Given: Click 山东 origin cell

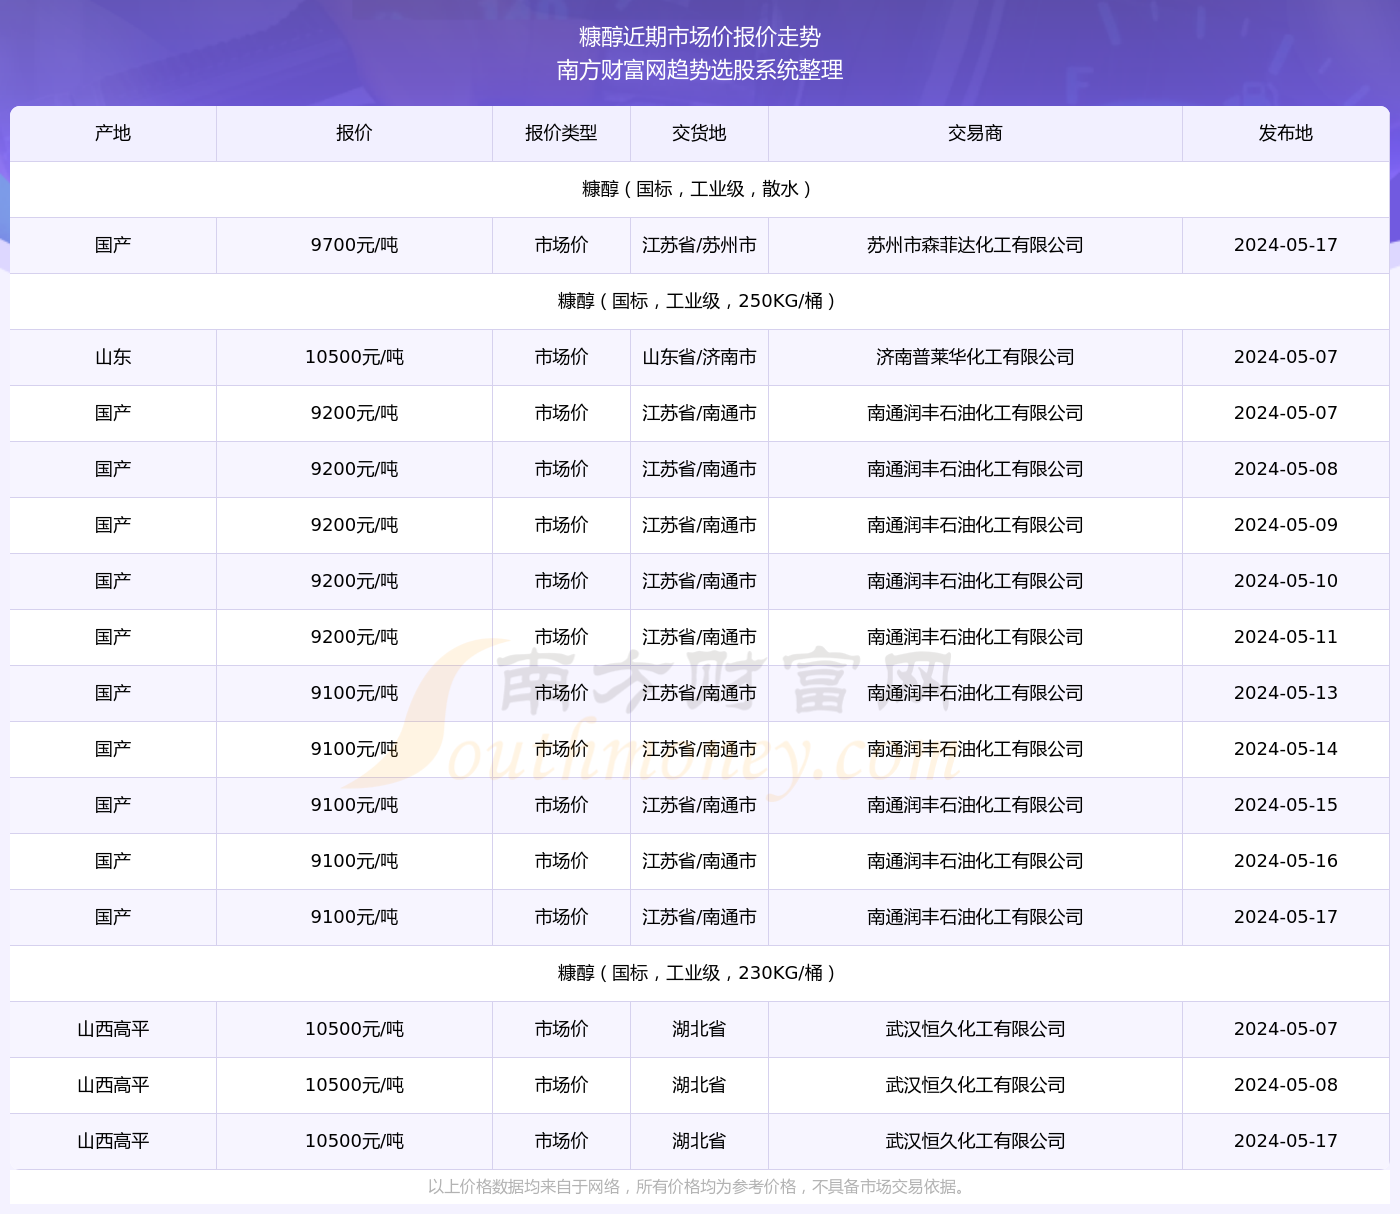Looking at the screenshot, I should pyautogui.click(x=113, y=357).
